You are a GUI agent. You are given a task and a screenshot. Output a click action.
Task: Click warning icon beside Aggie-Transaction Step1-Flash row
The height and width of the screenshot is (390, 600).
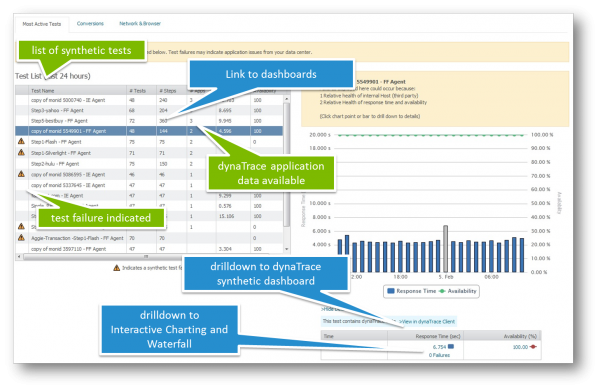21,238
